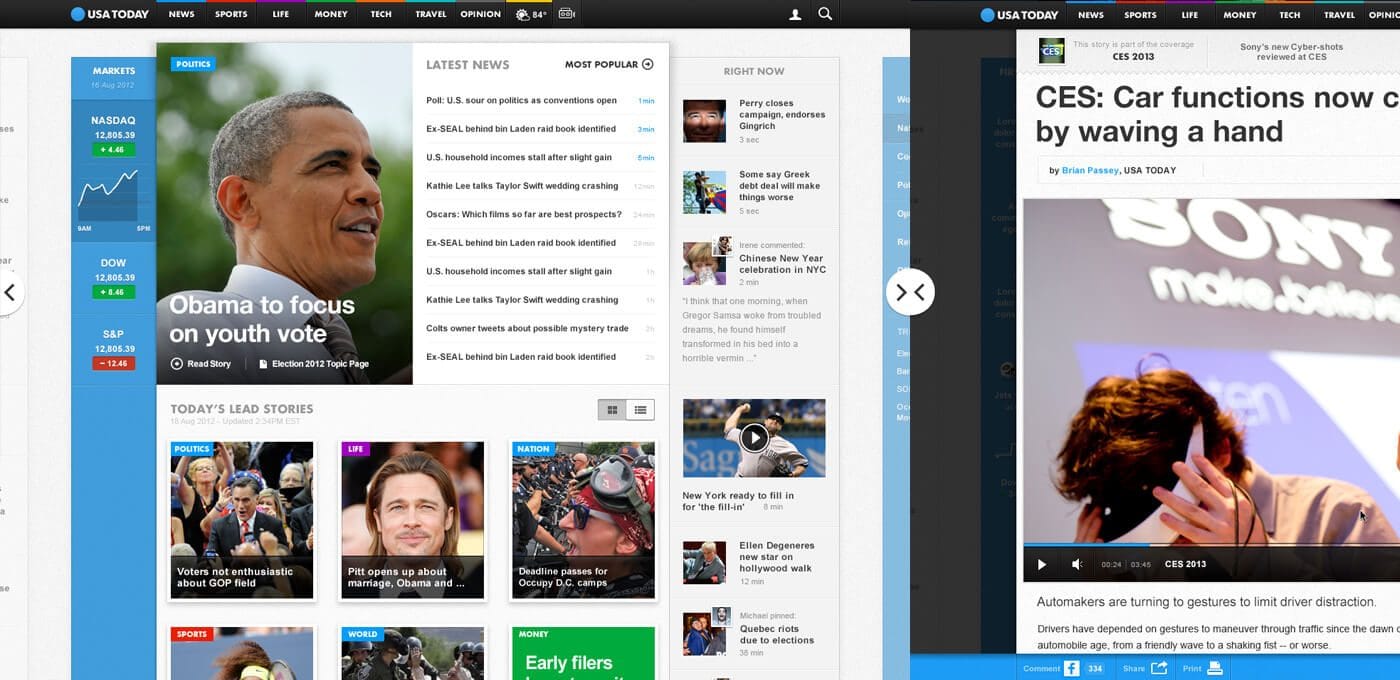The height and width of the screenshot is (680, 1400).
Task: Mute the video player audio
Action: click(1076, 564)
